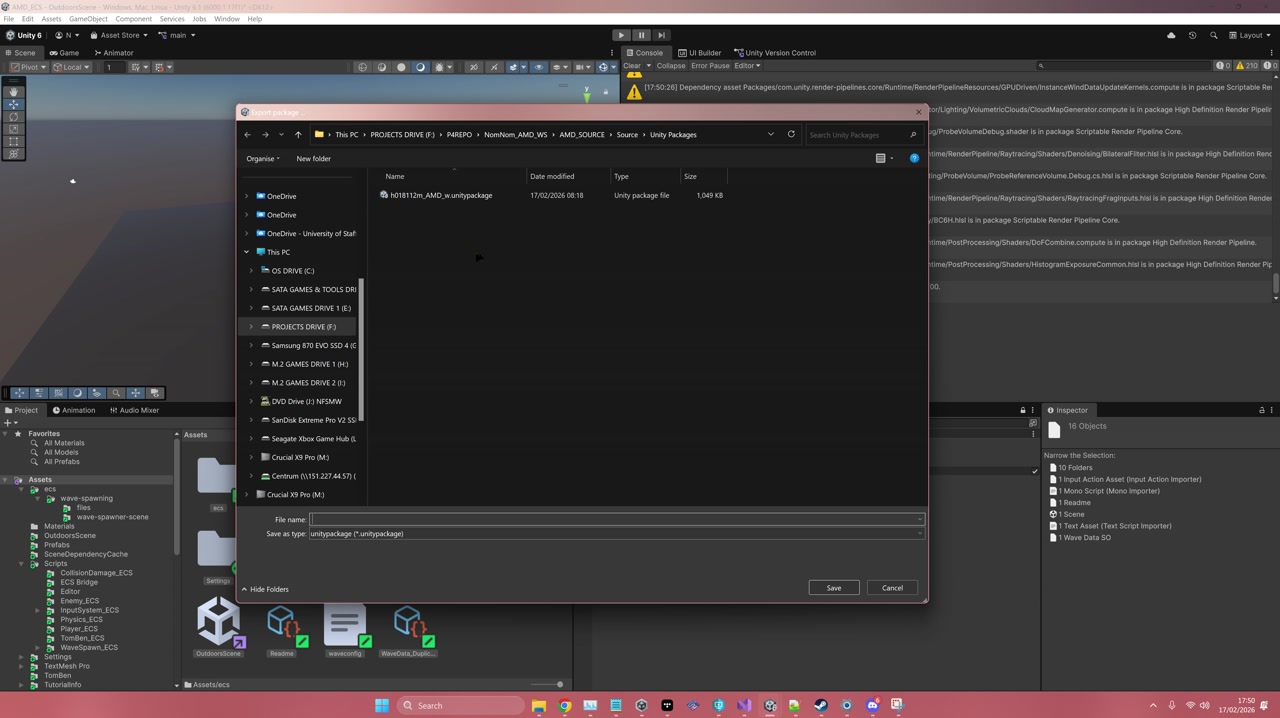Open the Pivot handle position dropdown
Screen dimensions: 1280x718
(28, 67)
